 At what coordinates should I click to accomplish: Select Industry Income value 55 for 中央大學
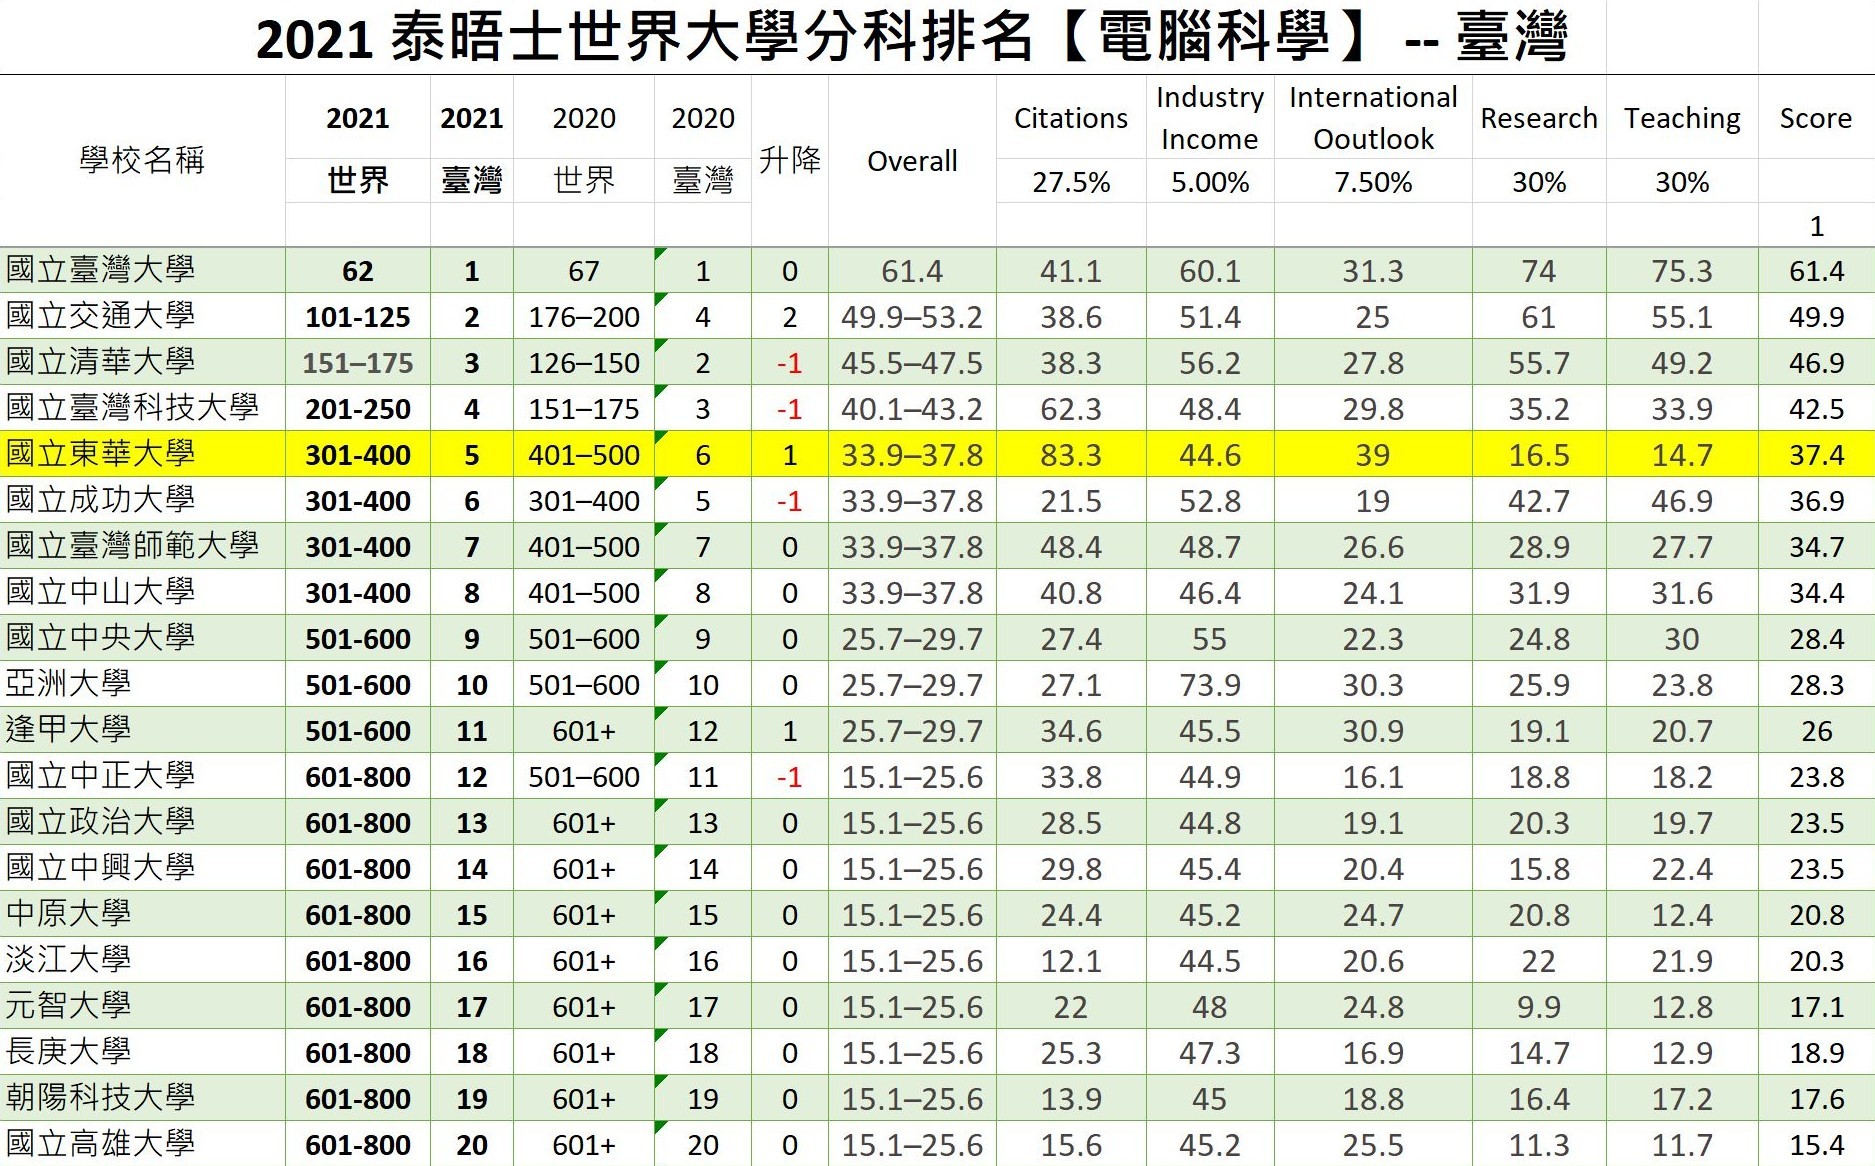(1210, 638)
